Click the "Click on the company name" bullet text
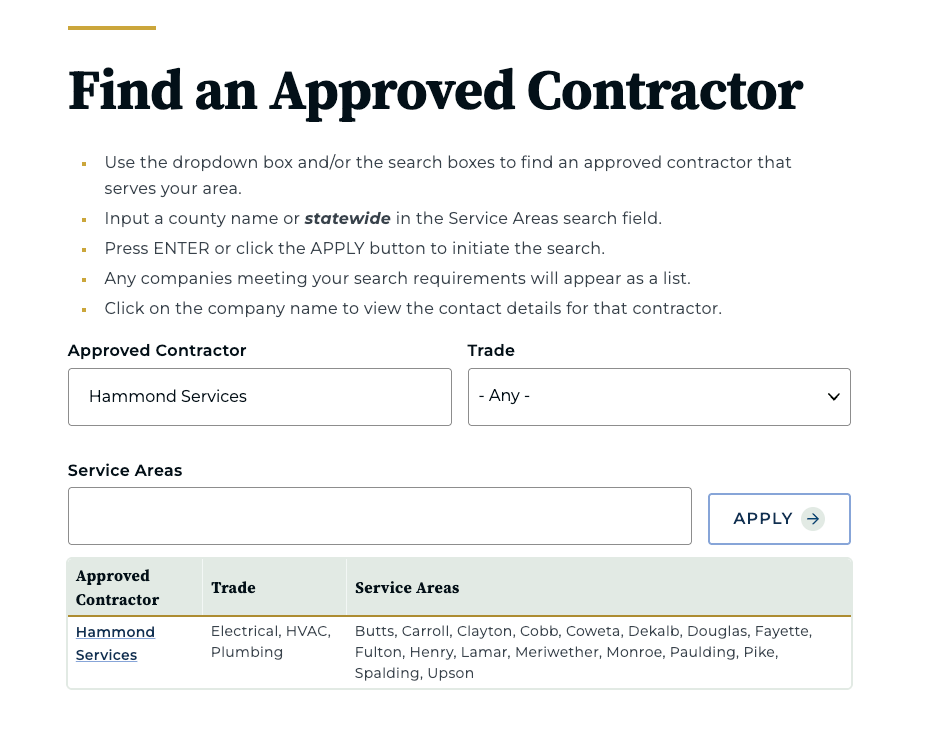This screenshot has height=740, width=928. [412, 308]
